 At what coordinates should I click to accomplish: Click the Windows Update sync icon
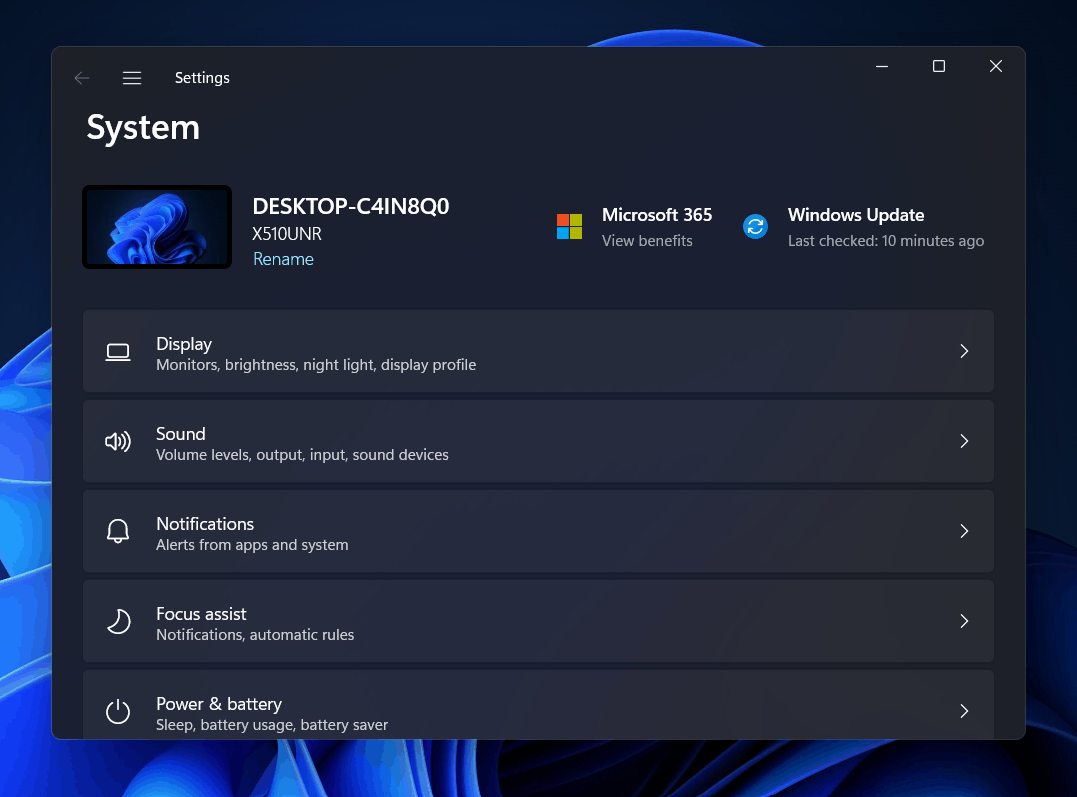pyautogui.click(x=755, y=227)
